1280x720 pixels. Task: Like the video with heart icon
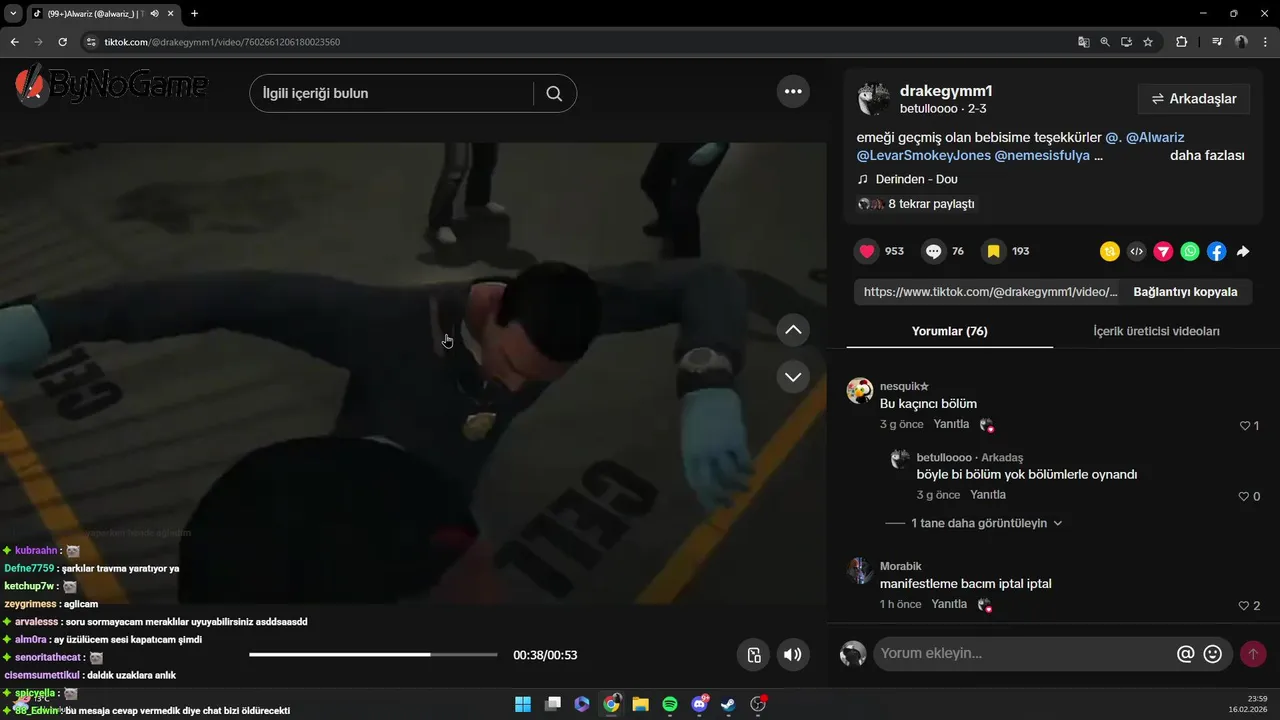[x=867, y=251]
